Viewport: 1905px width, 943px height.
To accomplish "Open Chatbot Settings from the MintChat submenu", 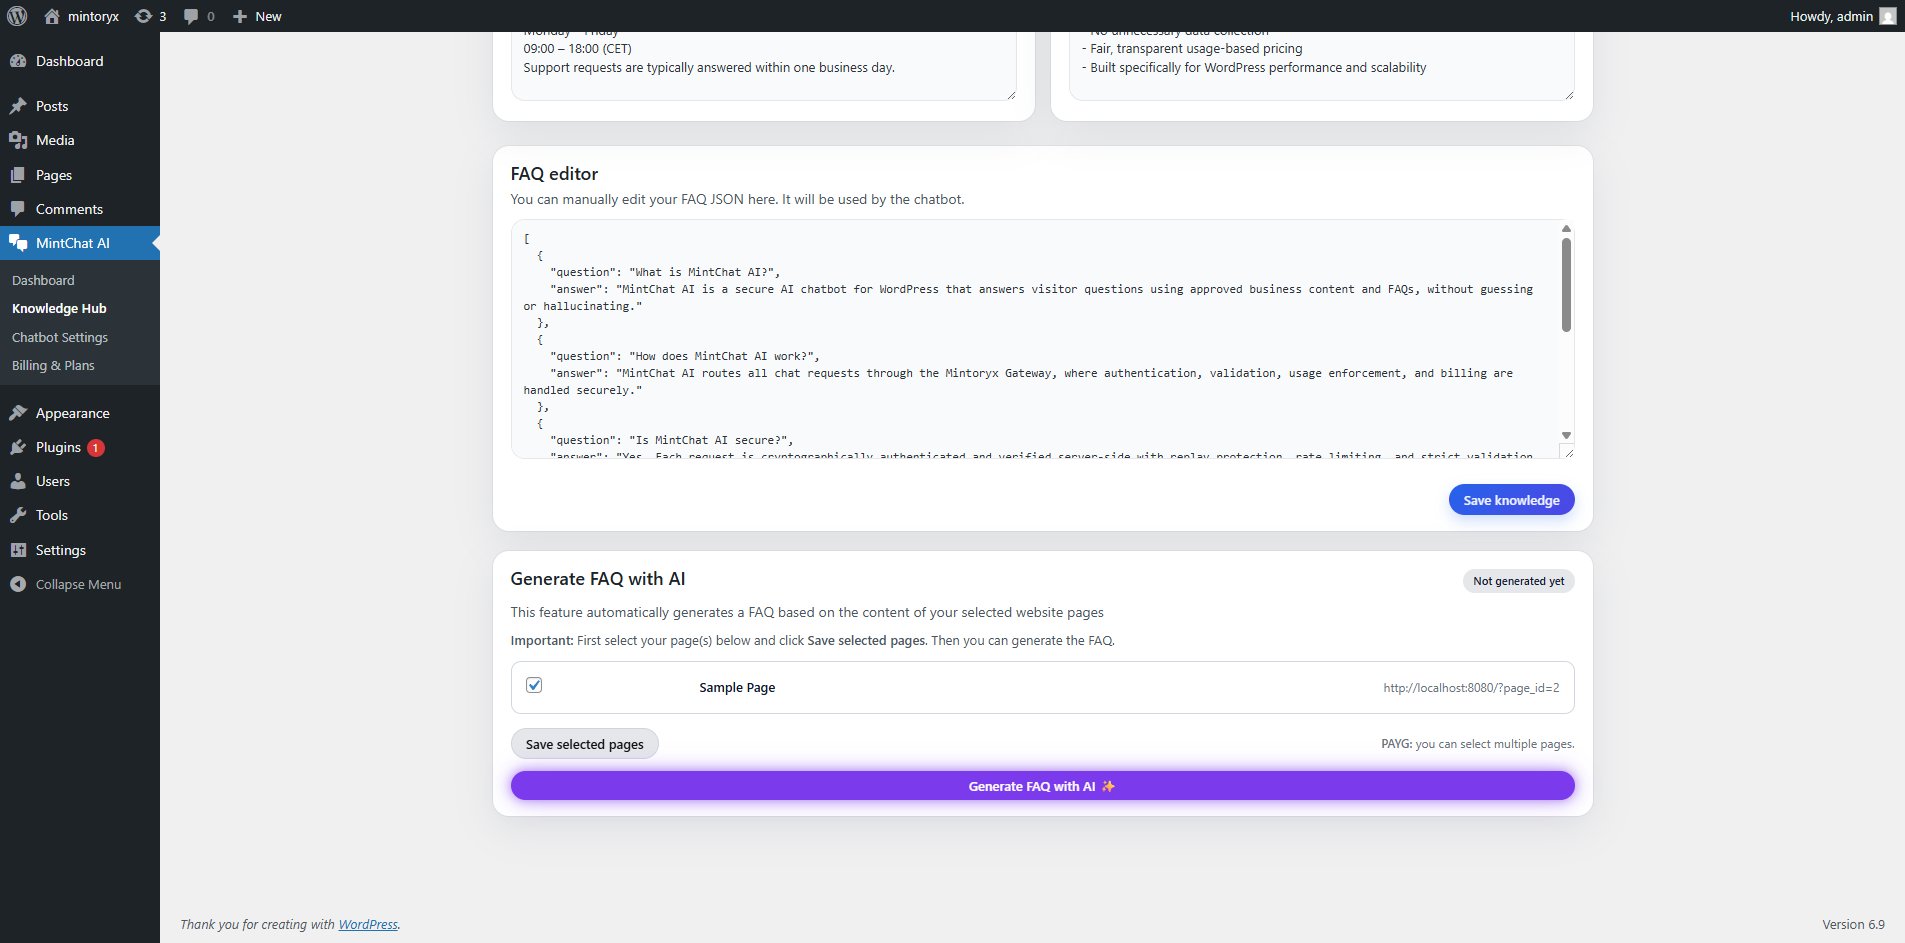I will click(x=60, y=337).
